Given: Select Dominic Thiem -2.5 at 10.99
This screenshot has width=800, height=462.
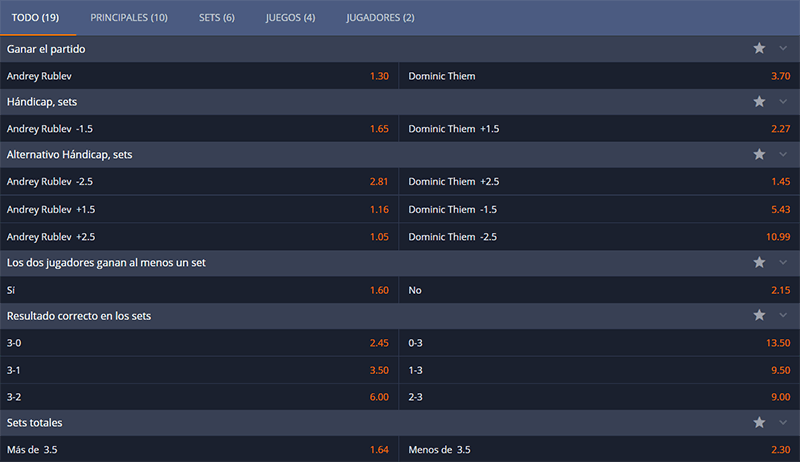Looking at the screenshot, I should [599, 237].
